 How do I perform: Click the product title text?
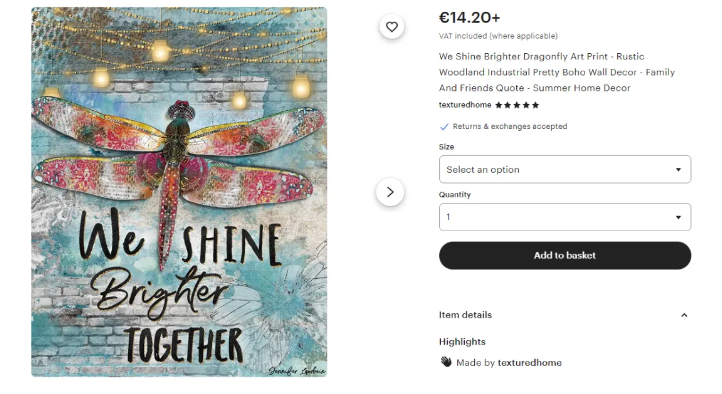point(557,72)
